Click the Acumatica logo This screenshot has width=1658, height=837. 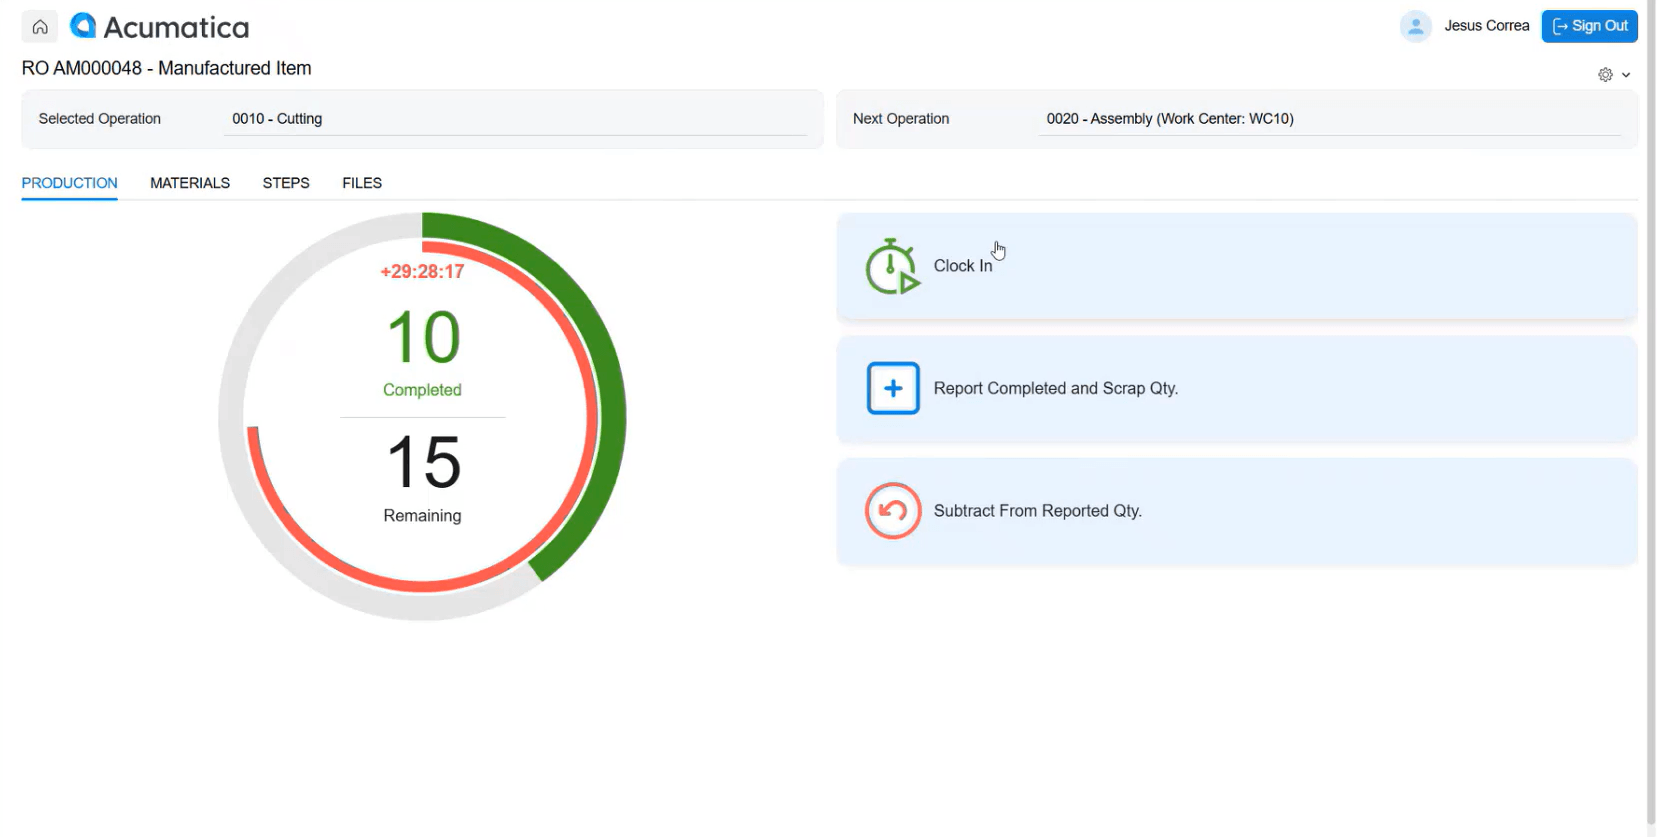[160, 27]
